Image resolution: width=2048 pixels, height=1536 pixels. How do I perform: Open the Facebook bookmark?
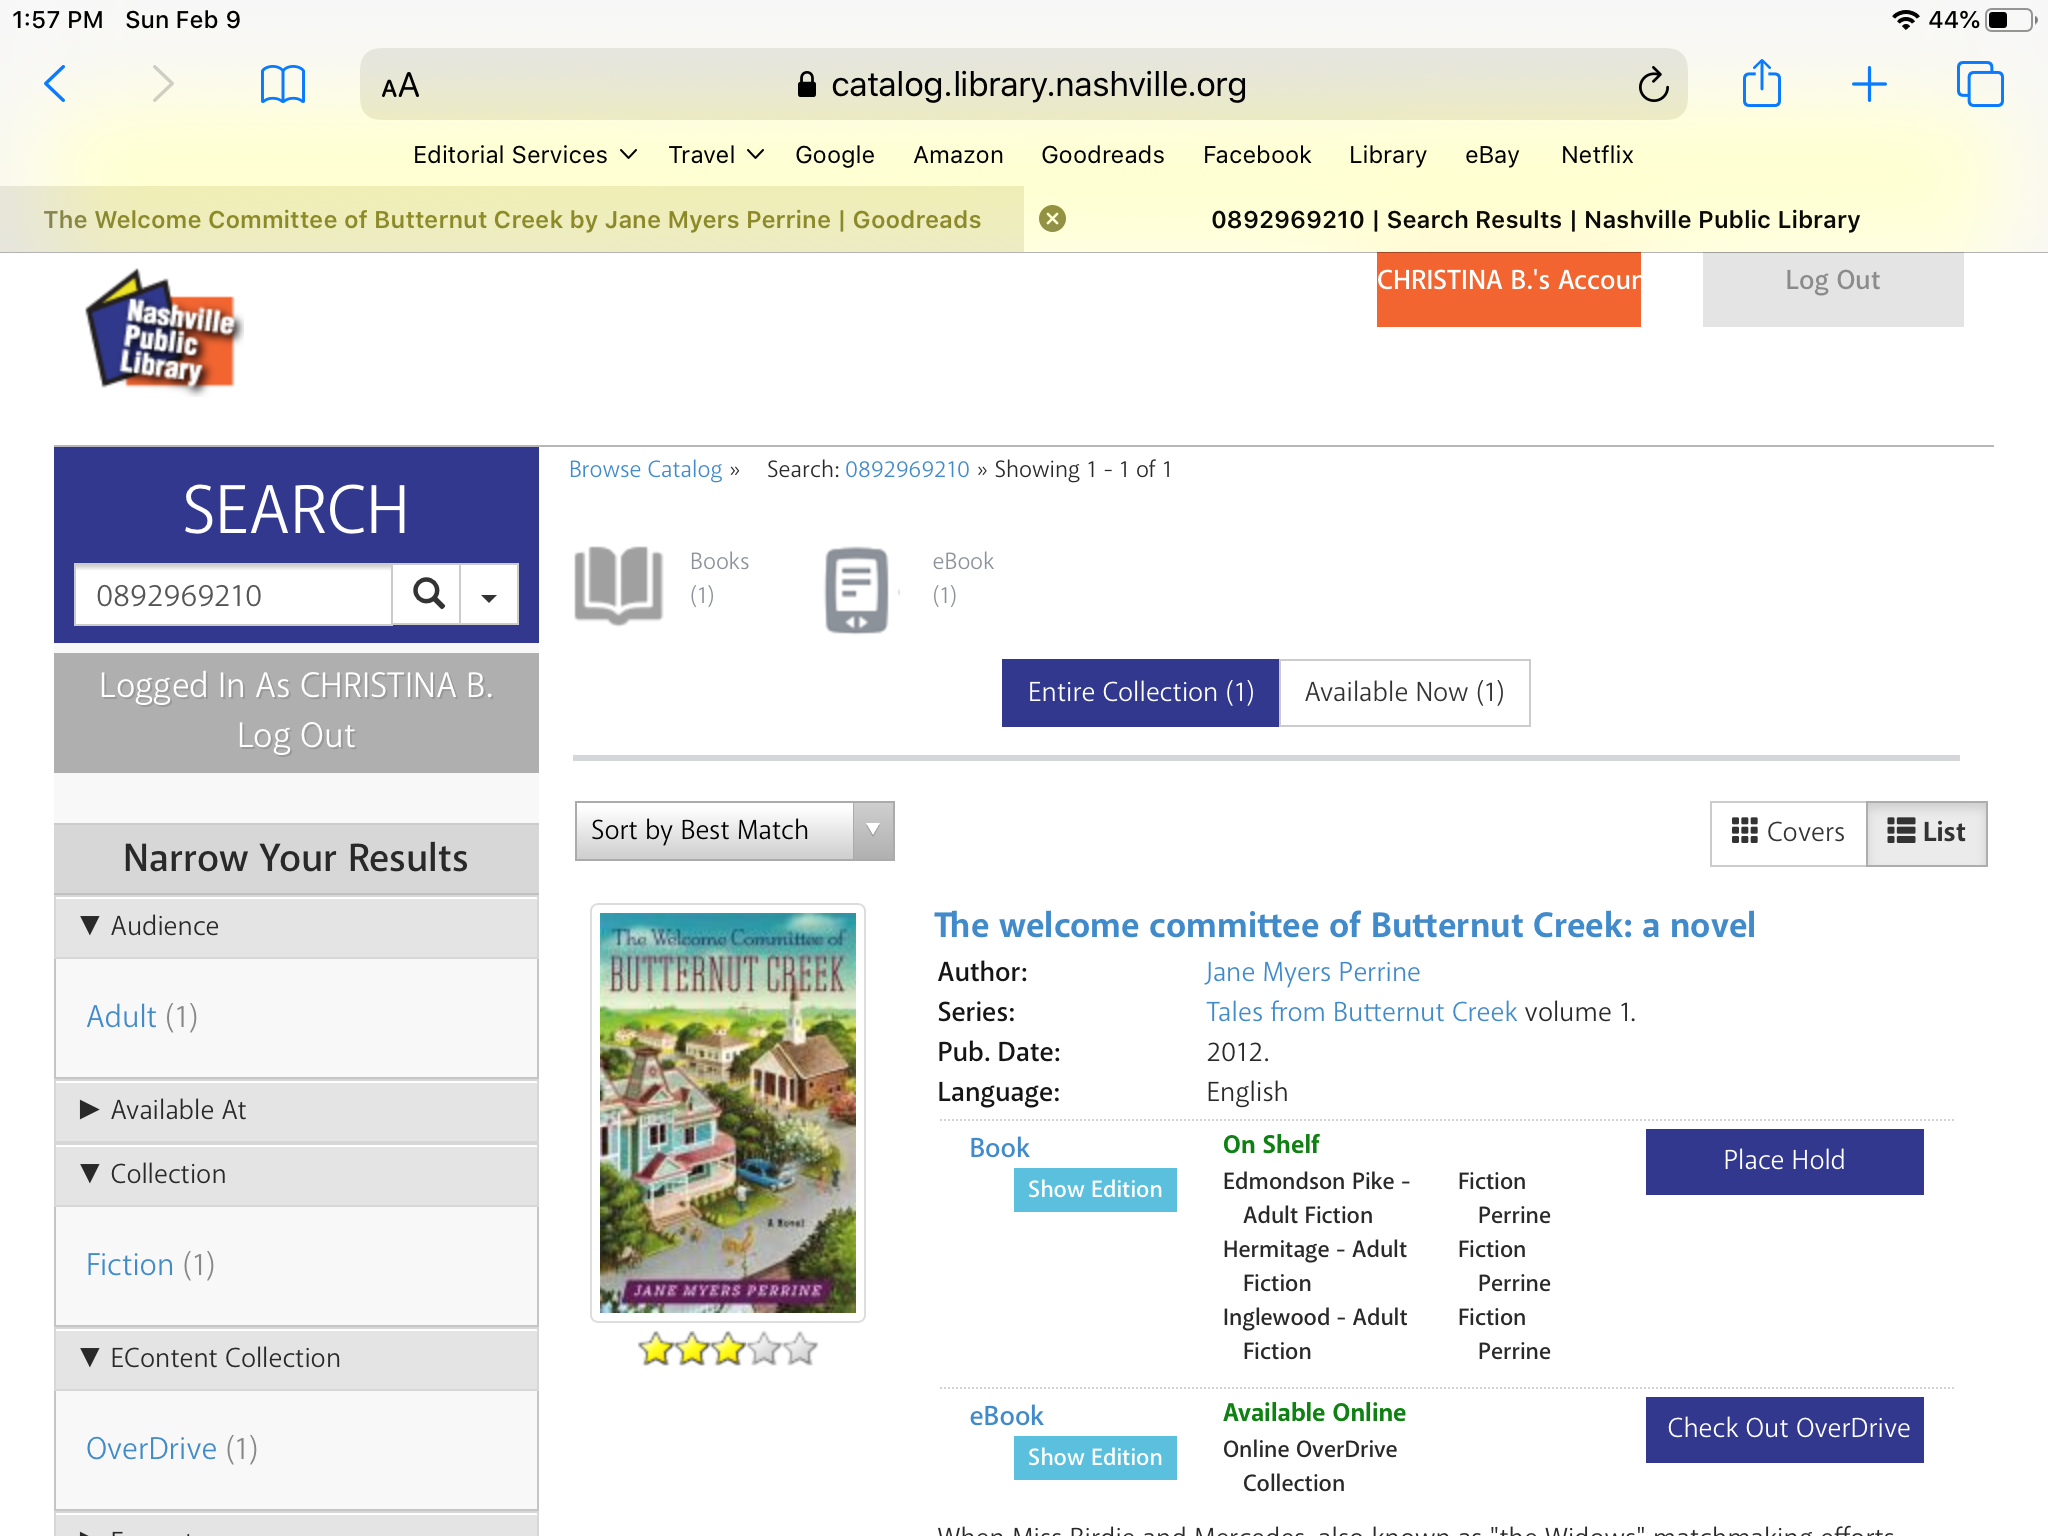[x=1257, y=155]
